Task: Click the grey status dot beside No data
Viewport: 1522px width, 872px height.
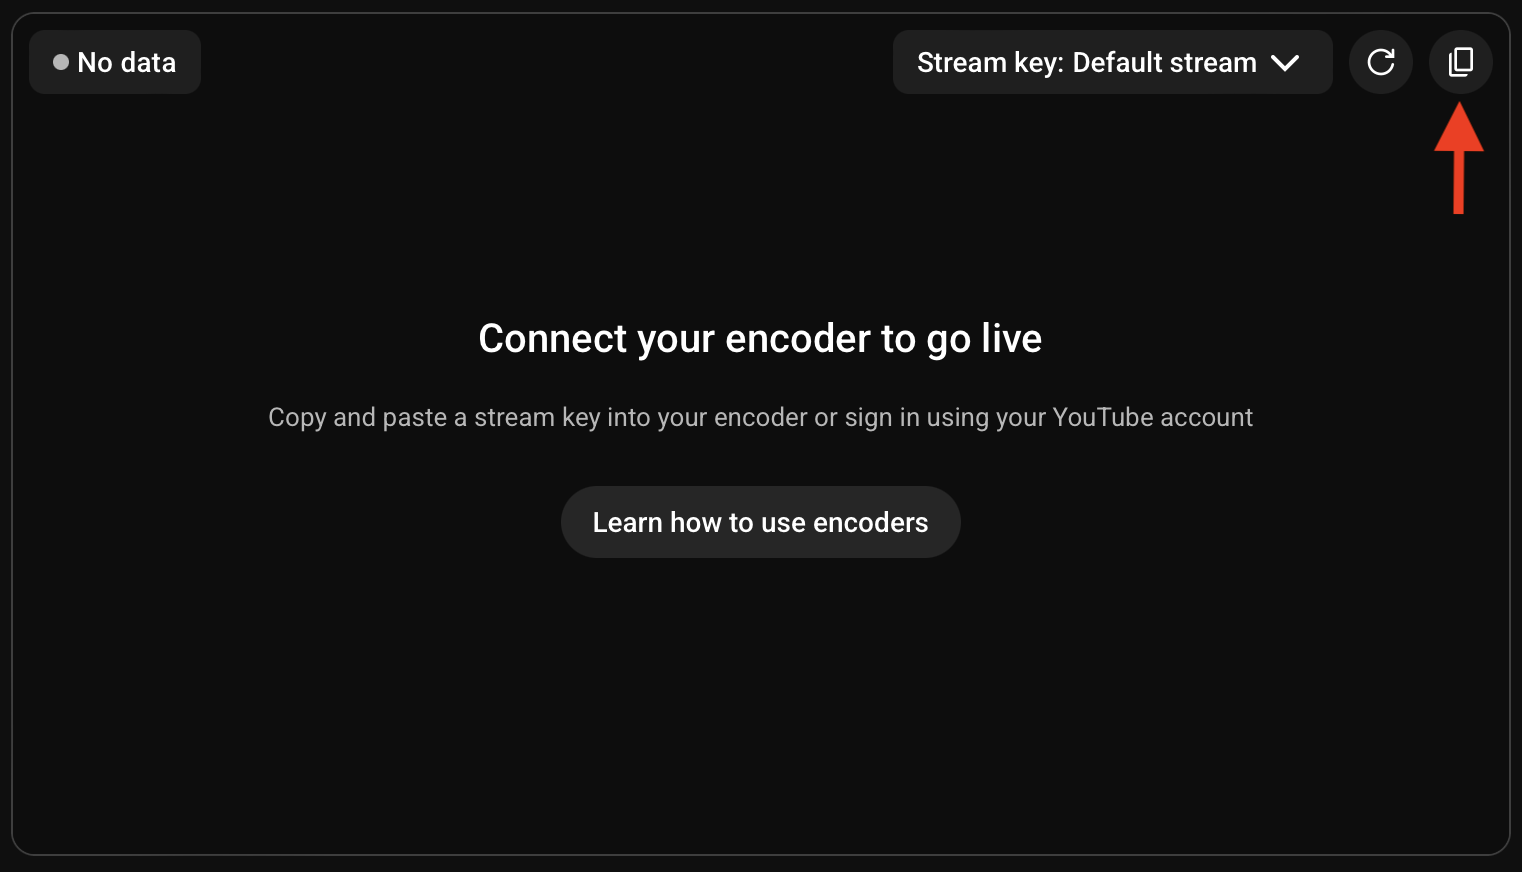Action: 61,62
